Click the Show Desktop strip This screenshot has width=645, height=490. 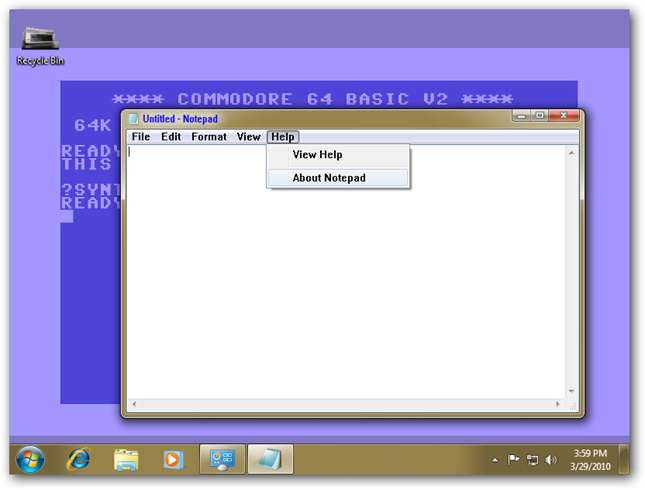625,459
